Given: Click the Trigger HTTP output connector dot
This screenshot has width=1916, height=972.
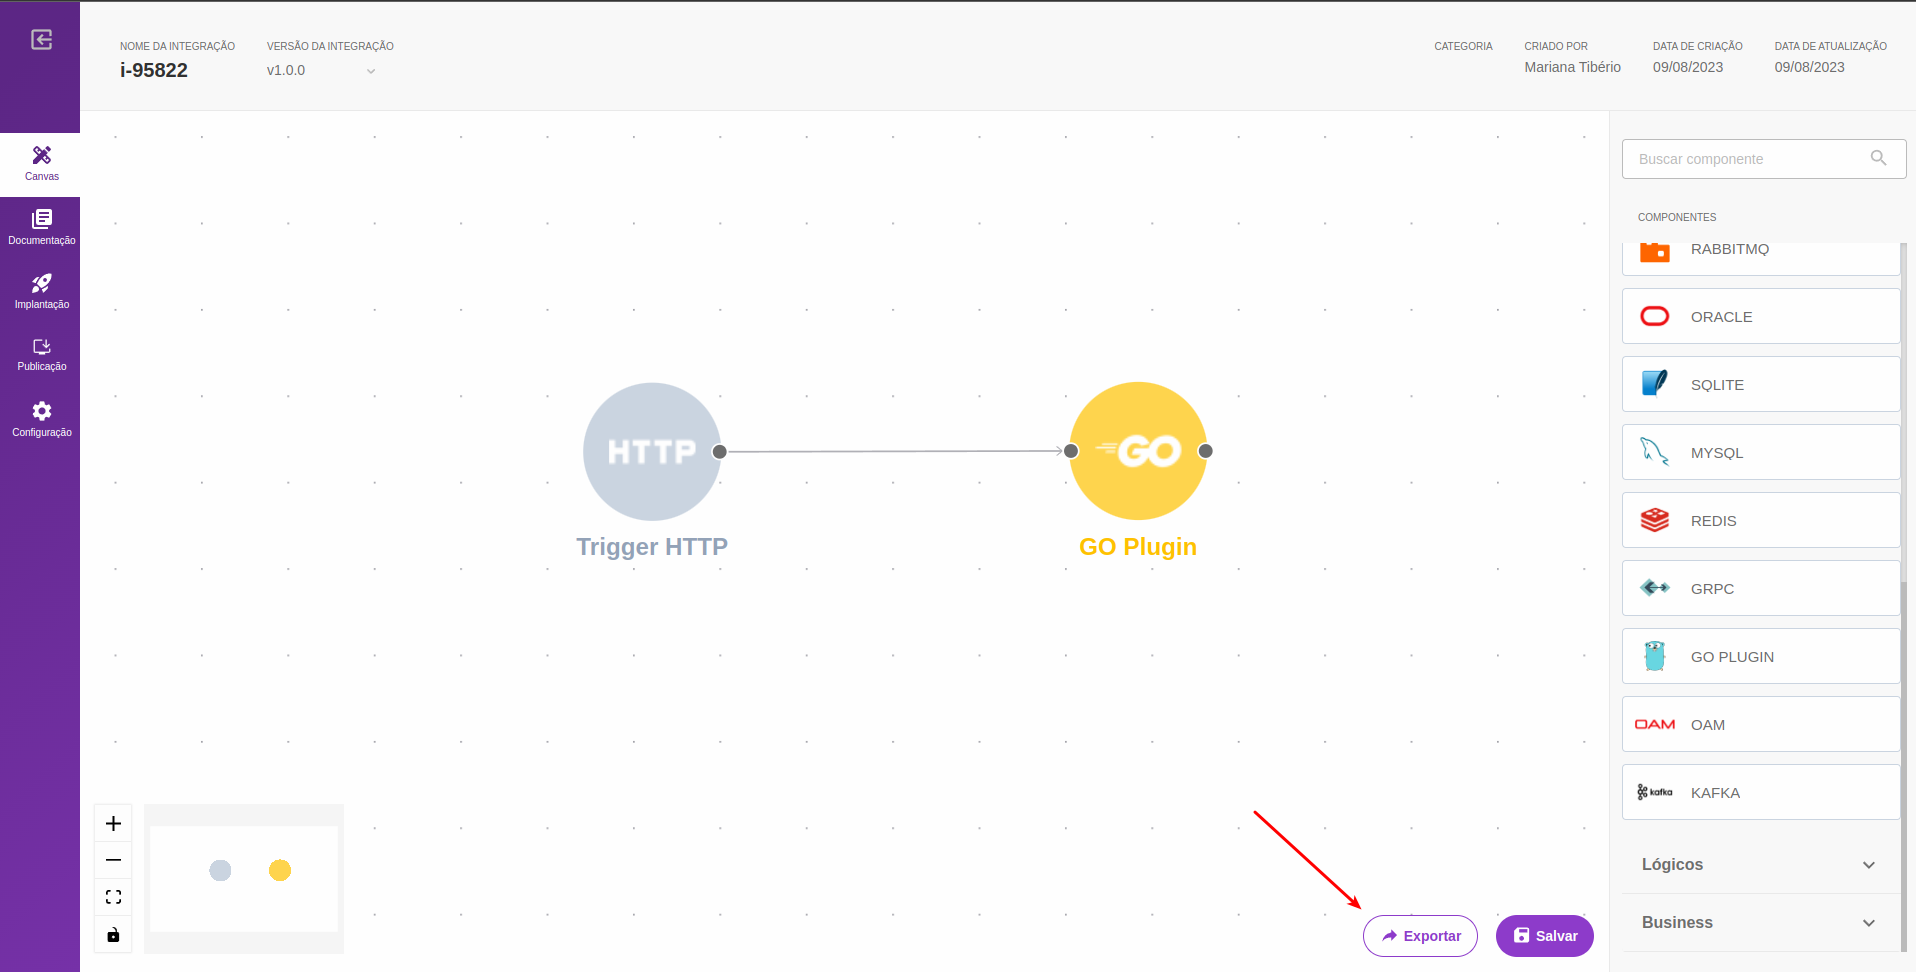Looking at the screenshot, I should pyautogui.click(x=719, y=452).
